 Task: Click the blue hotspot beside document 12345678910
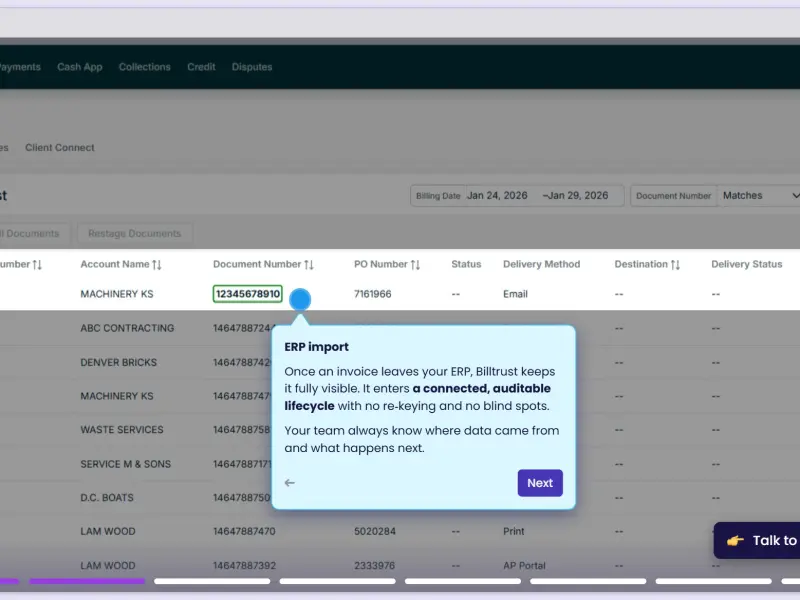point(300,299)
